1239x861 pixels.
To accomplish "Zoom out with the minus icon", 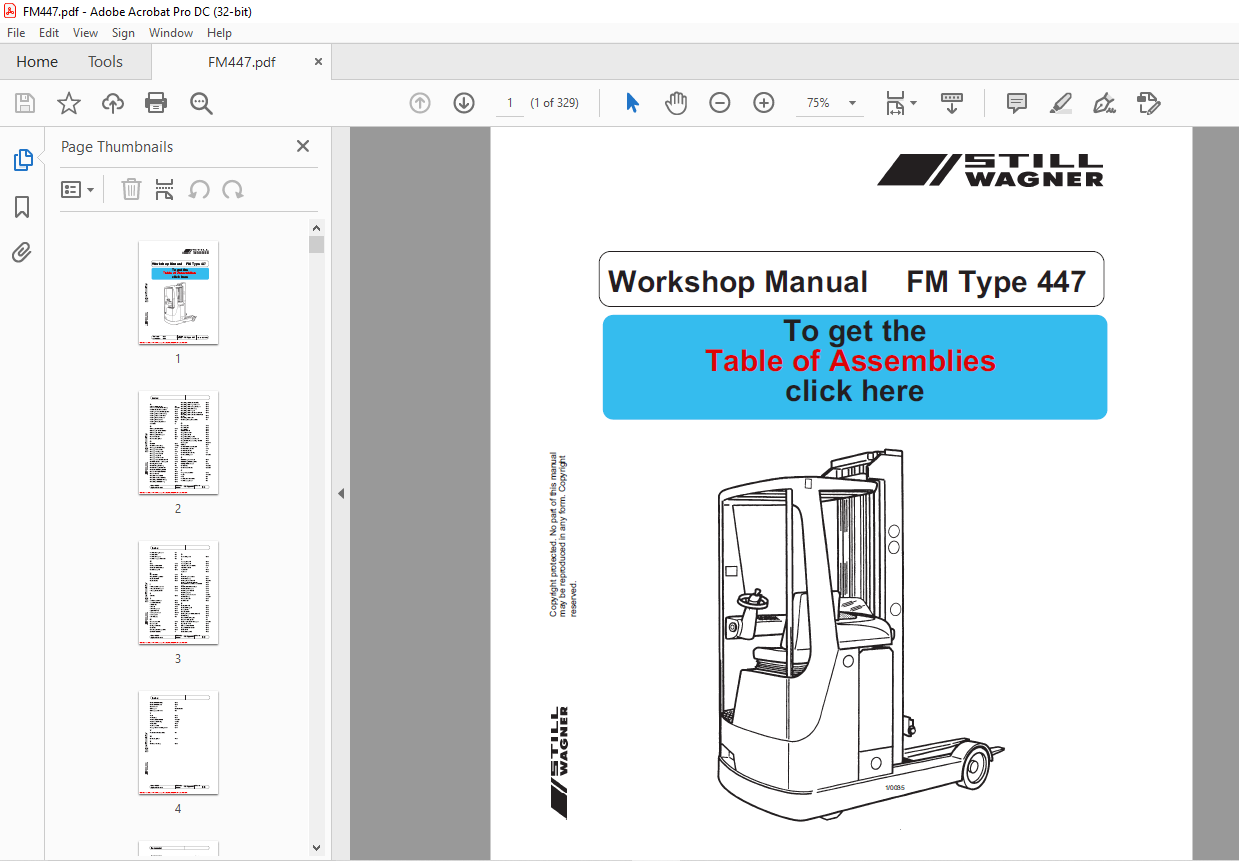I will point(720,103).
